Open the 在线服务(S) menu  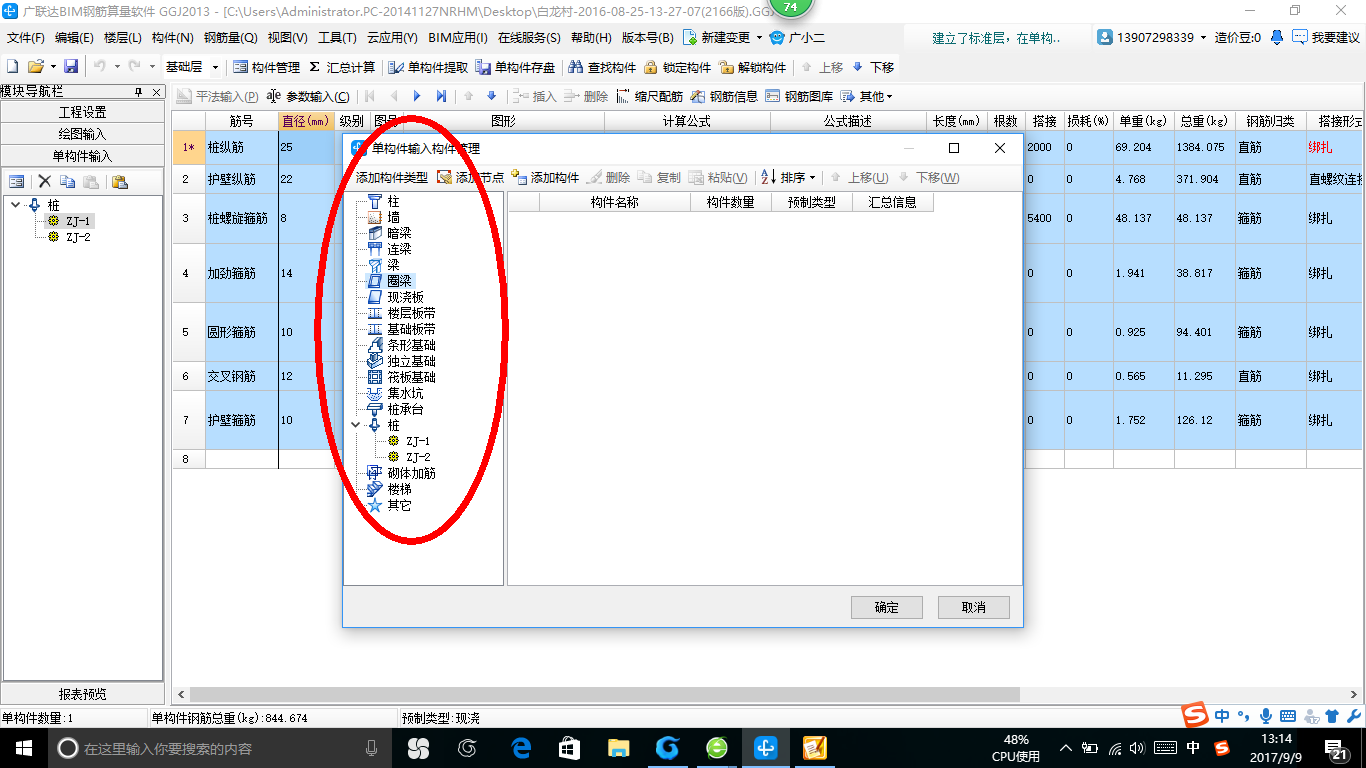(529, 37)
